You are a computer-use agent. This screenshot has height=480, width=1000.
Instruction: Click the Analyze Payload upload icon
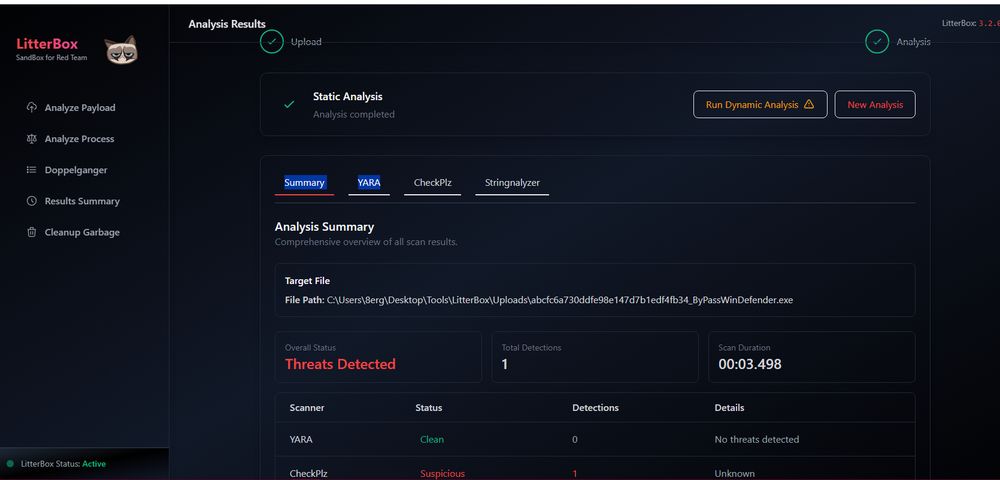tap(31, 107)
